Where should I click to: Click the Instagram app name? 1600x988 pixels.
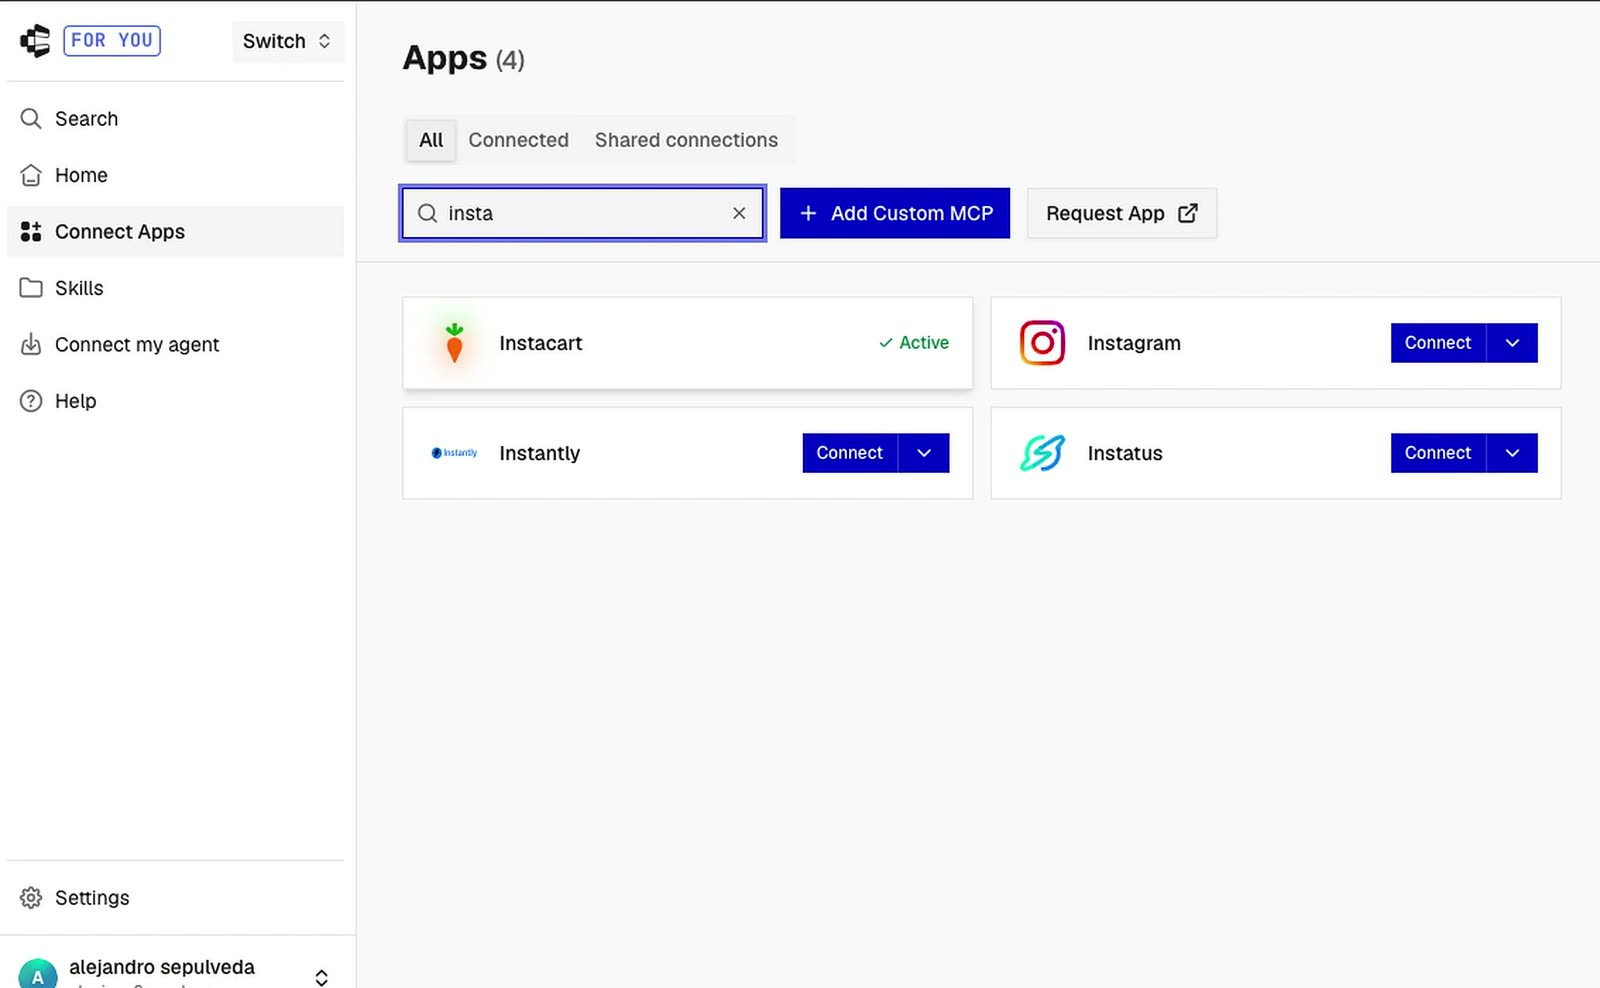[1134, 343]
